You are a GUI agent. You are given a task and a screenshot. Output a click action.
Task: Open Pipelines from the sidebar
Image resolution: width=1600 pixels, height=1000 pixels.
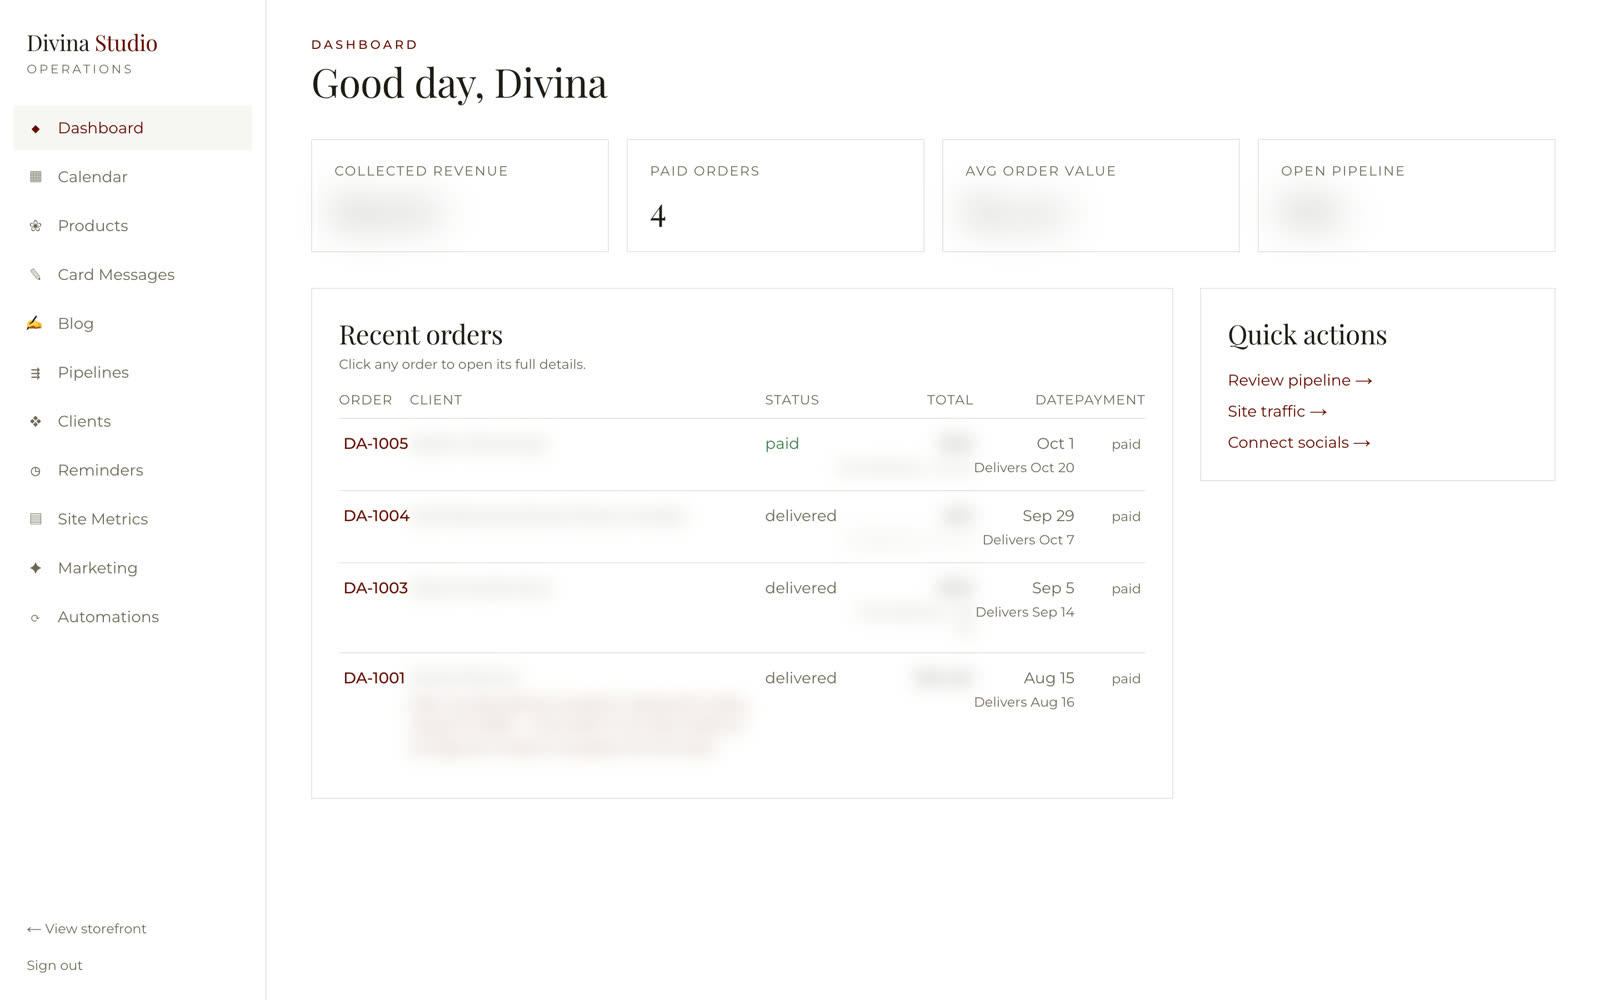[x=133, y=373]
